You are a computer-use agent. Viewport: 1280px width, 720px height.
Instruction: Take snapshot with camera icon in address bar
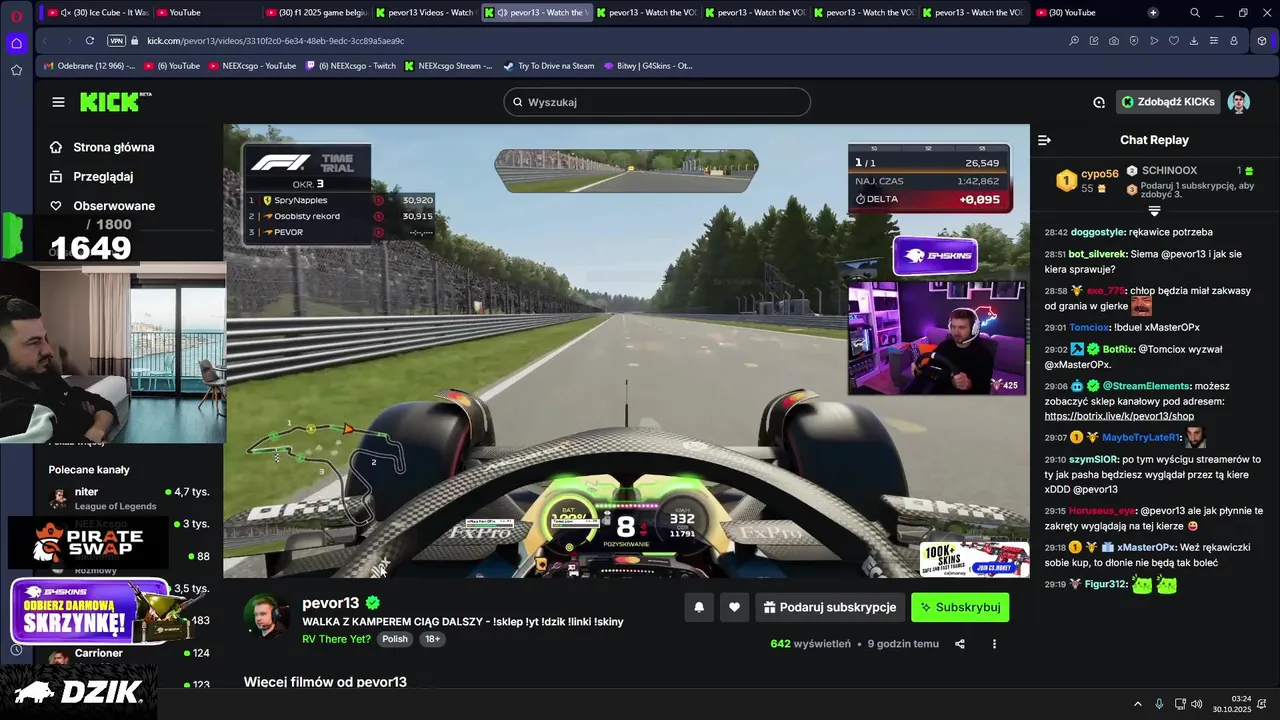1114,41
